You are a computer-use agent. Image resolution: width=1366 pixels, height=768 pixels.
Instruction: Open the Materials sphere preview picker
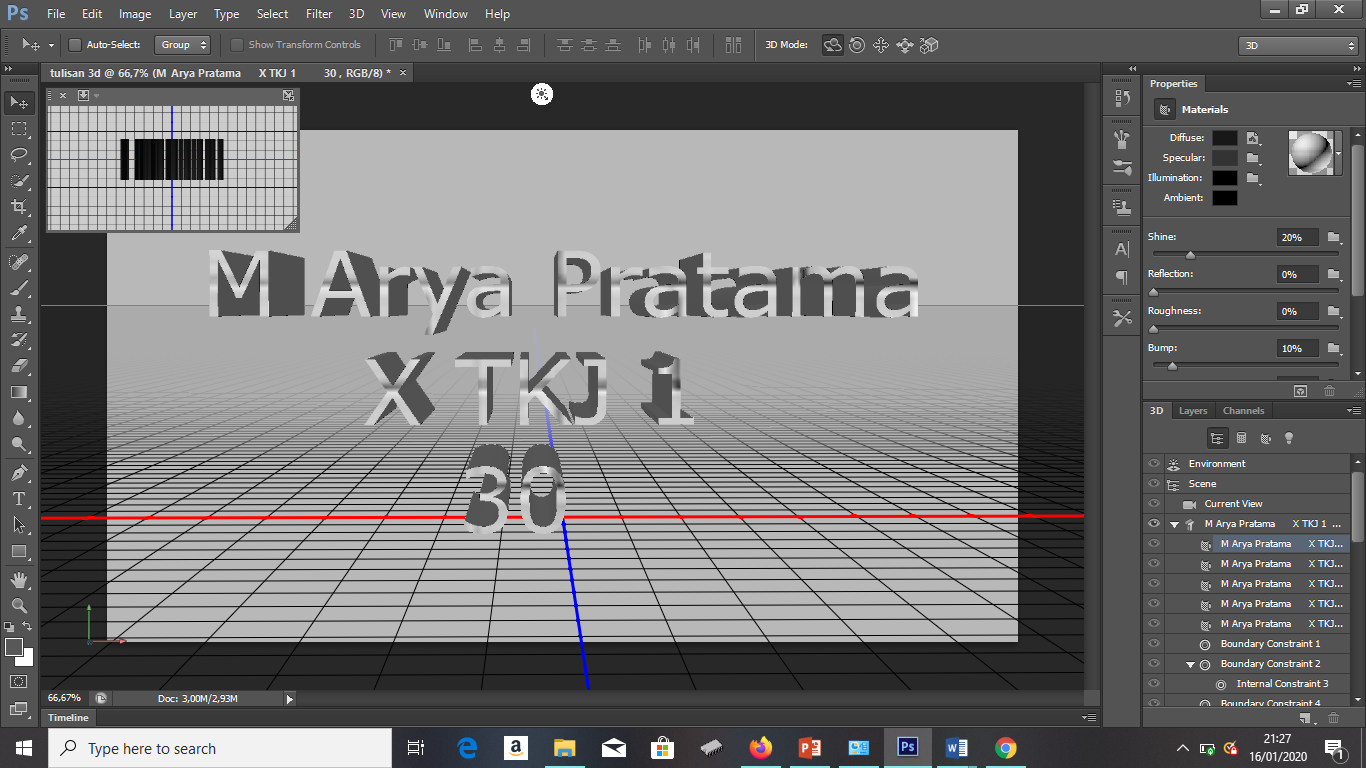pos(1313,151)
